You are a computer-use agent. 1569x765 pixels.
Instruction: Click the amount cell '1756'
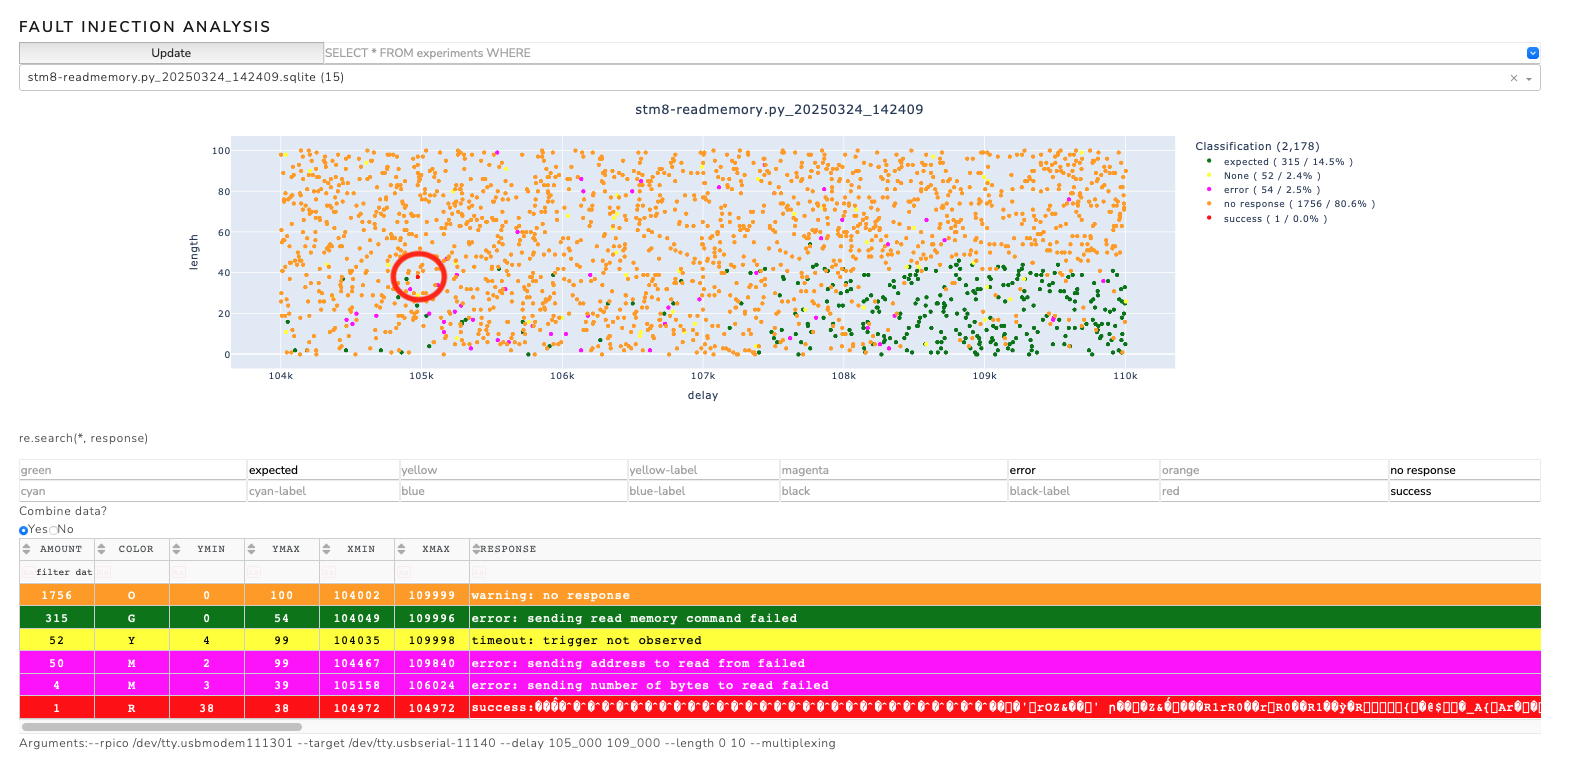(57, 595)
